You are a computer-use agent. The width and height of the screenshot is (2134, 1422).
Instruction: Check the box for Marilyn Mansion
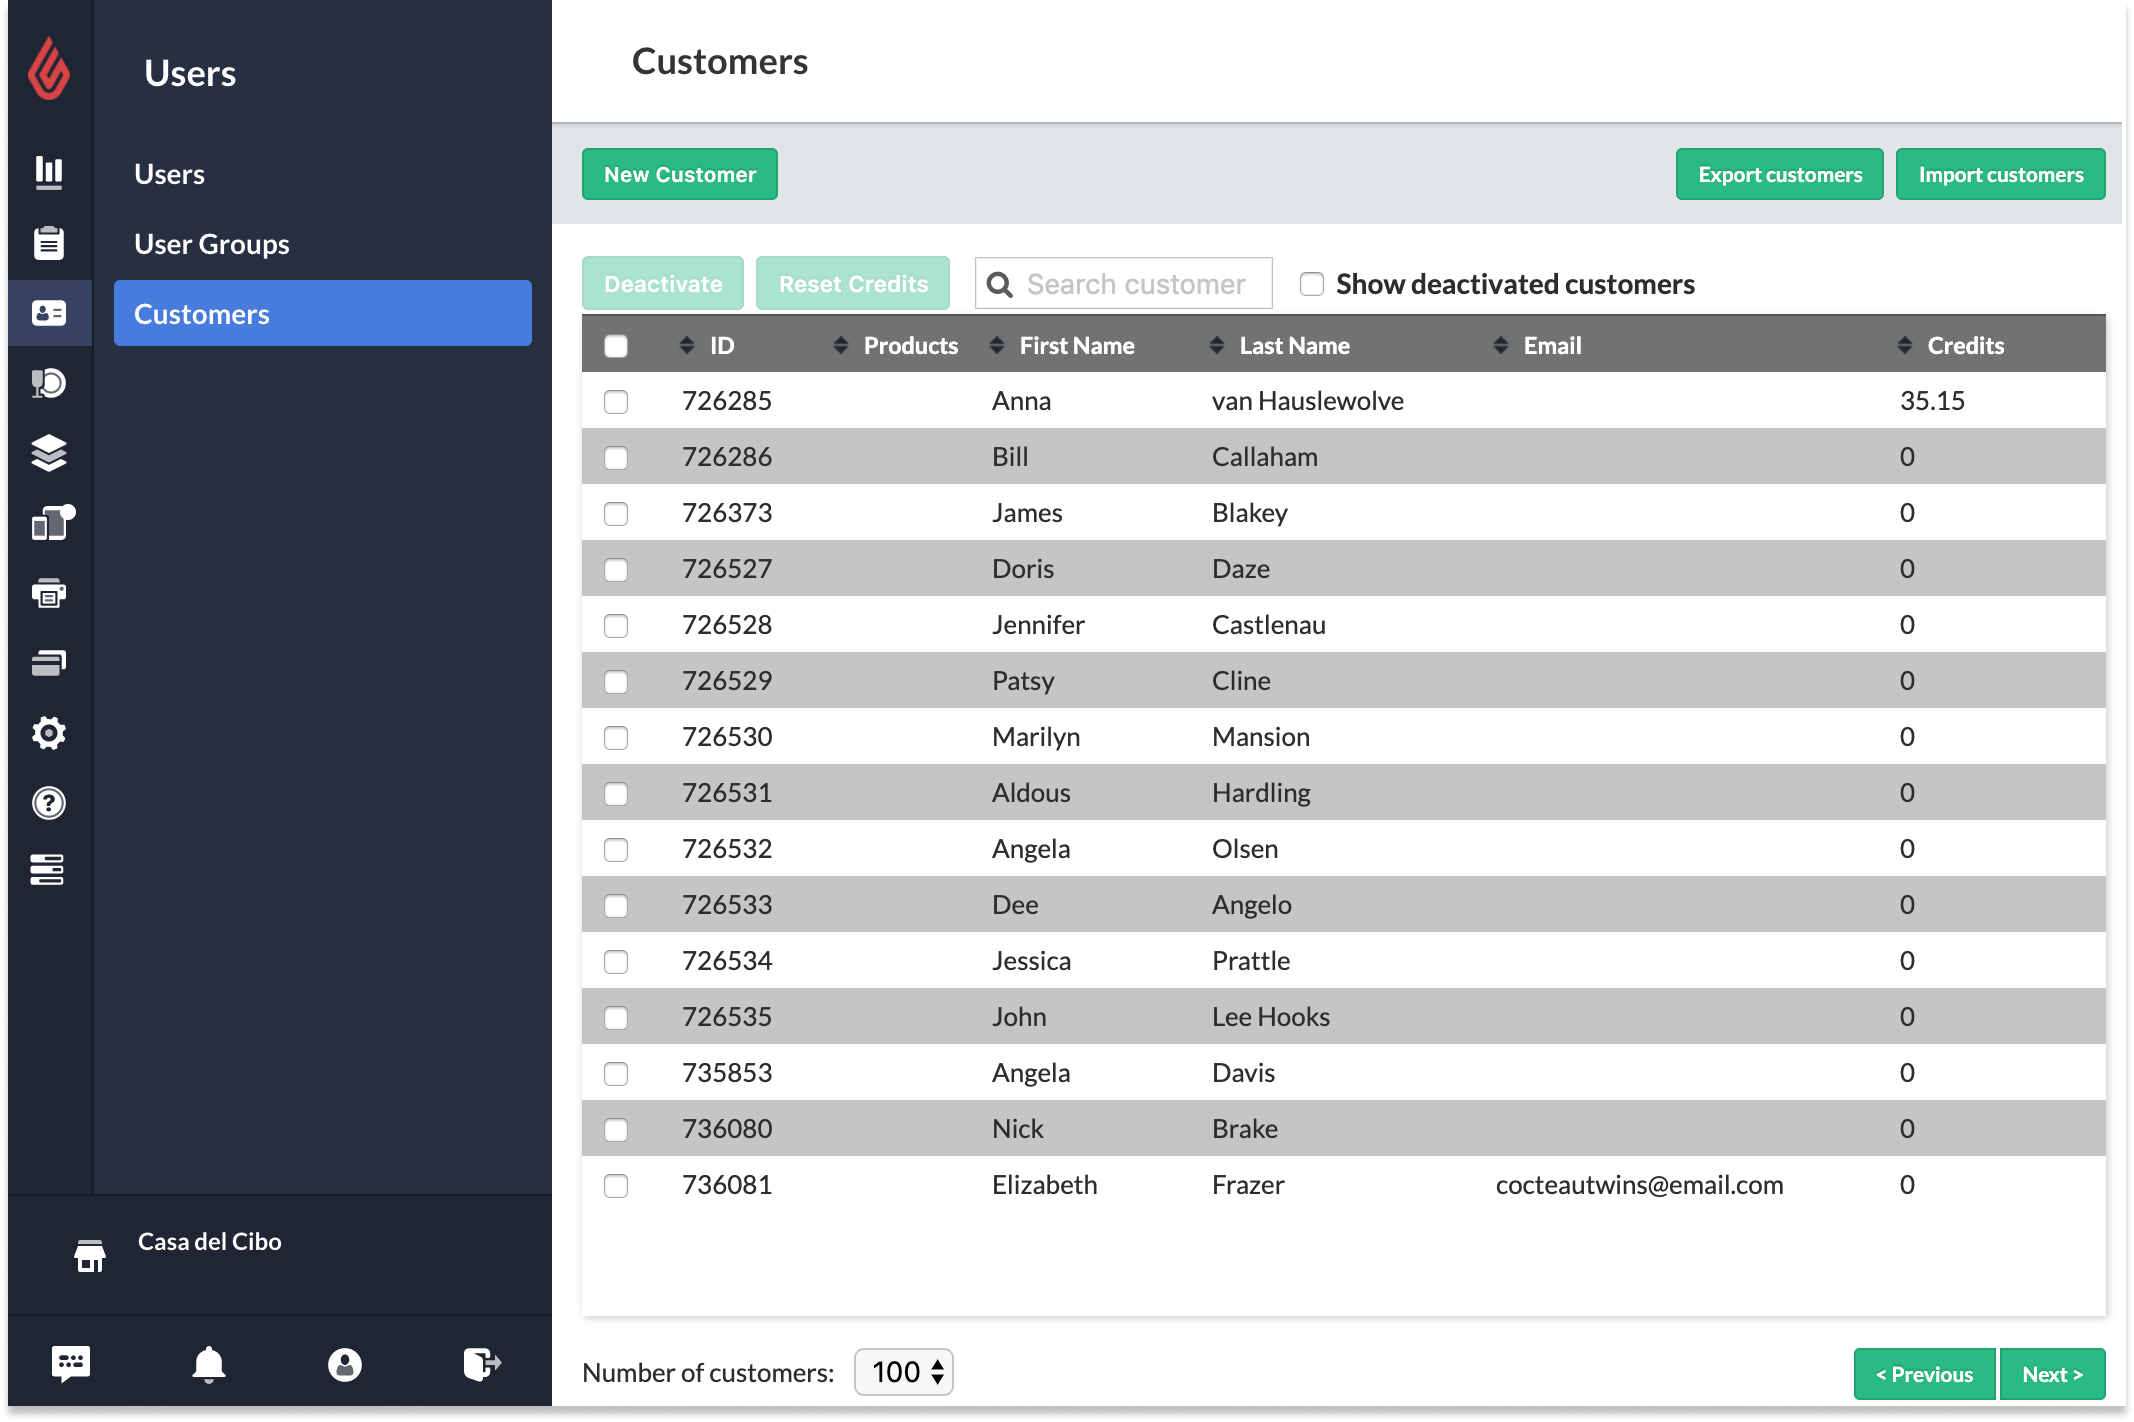coord(616,738)
